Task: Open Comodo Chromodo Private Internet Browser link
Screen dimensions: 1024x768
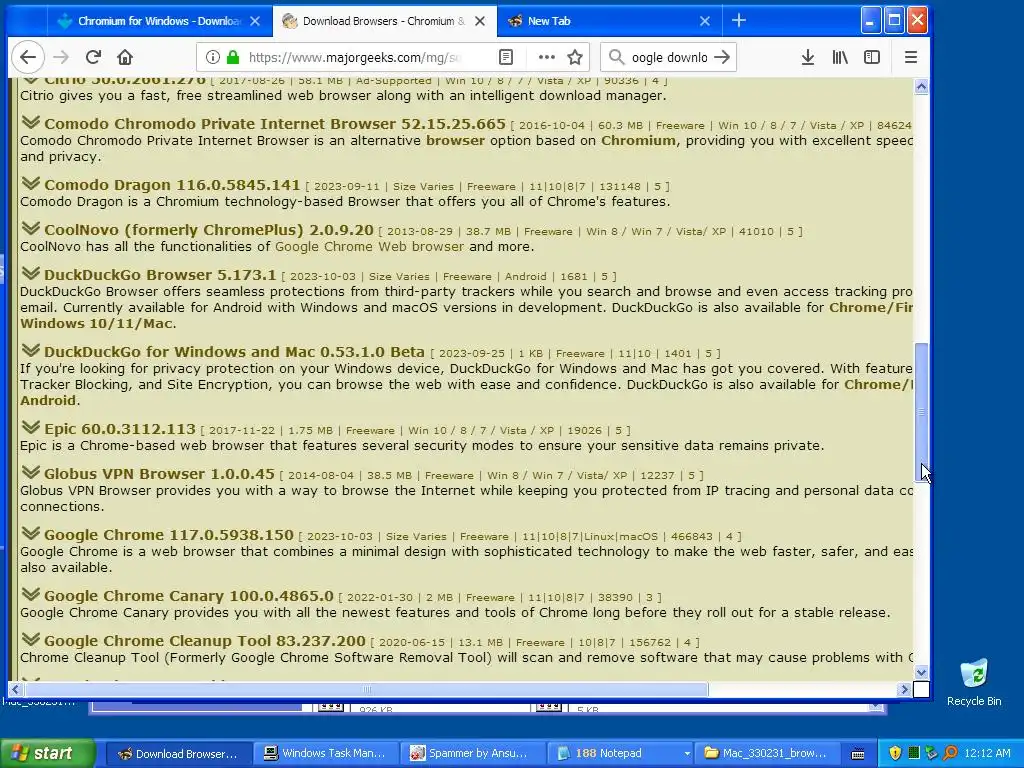Action: pyautogui.click(x=275, y=124)
